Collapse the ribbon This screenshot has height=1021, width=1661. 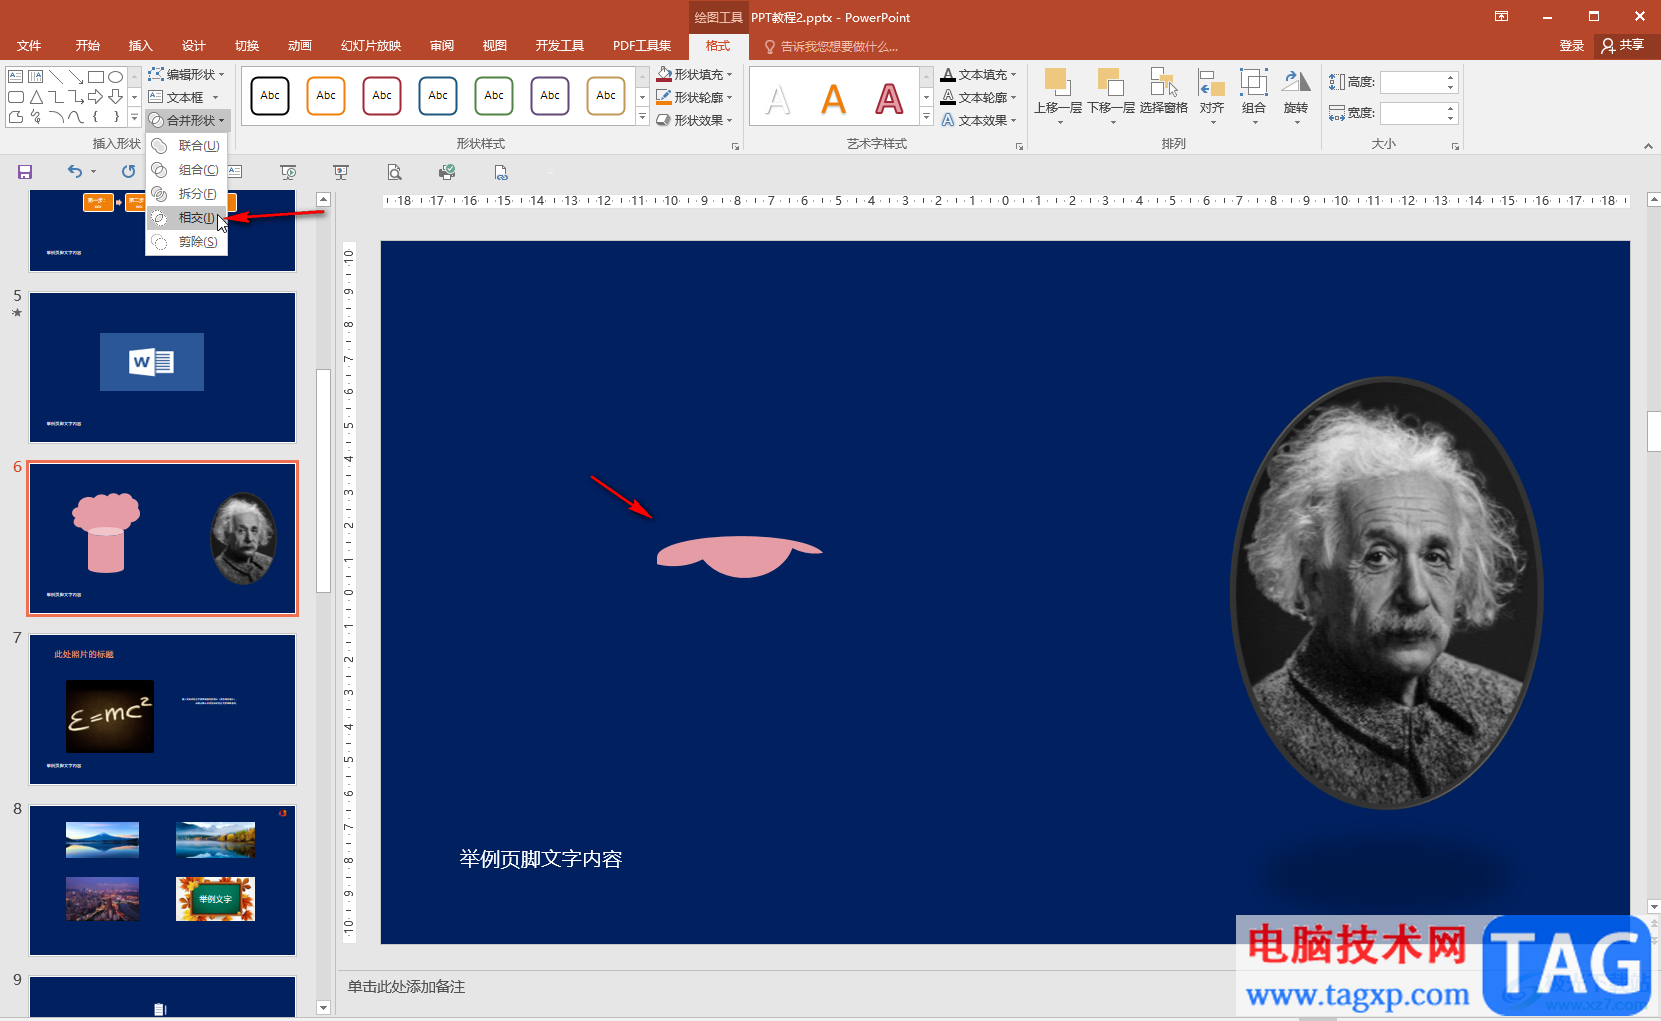point(1648,146)
